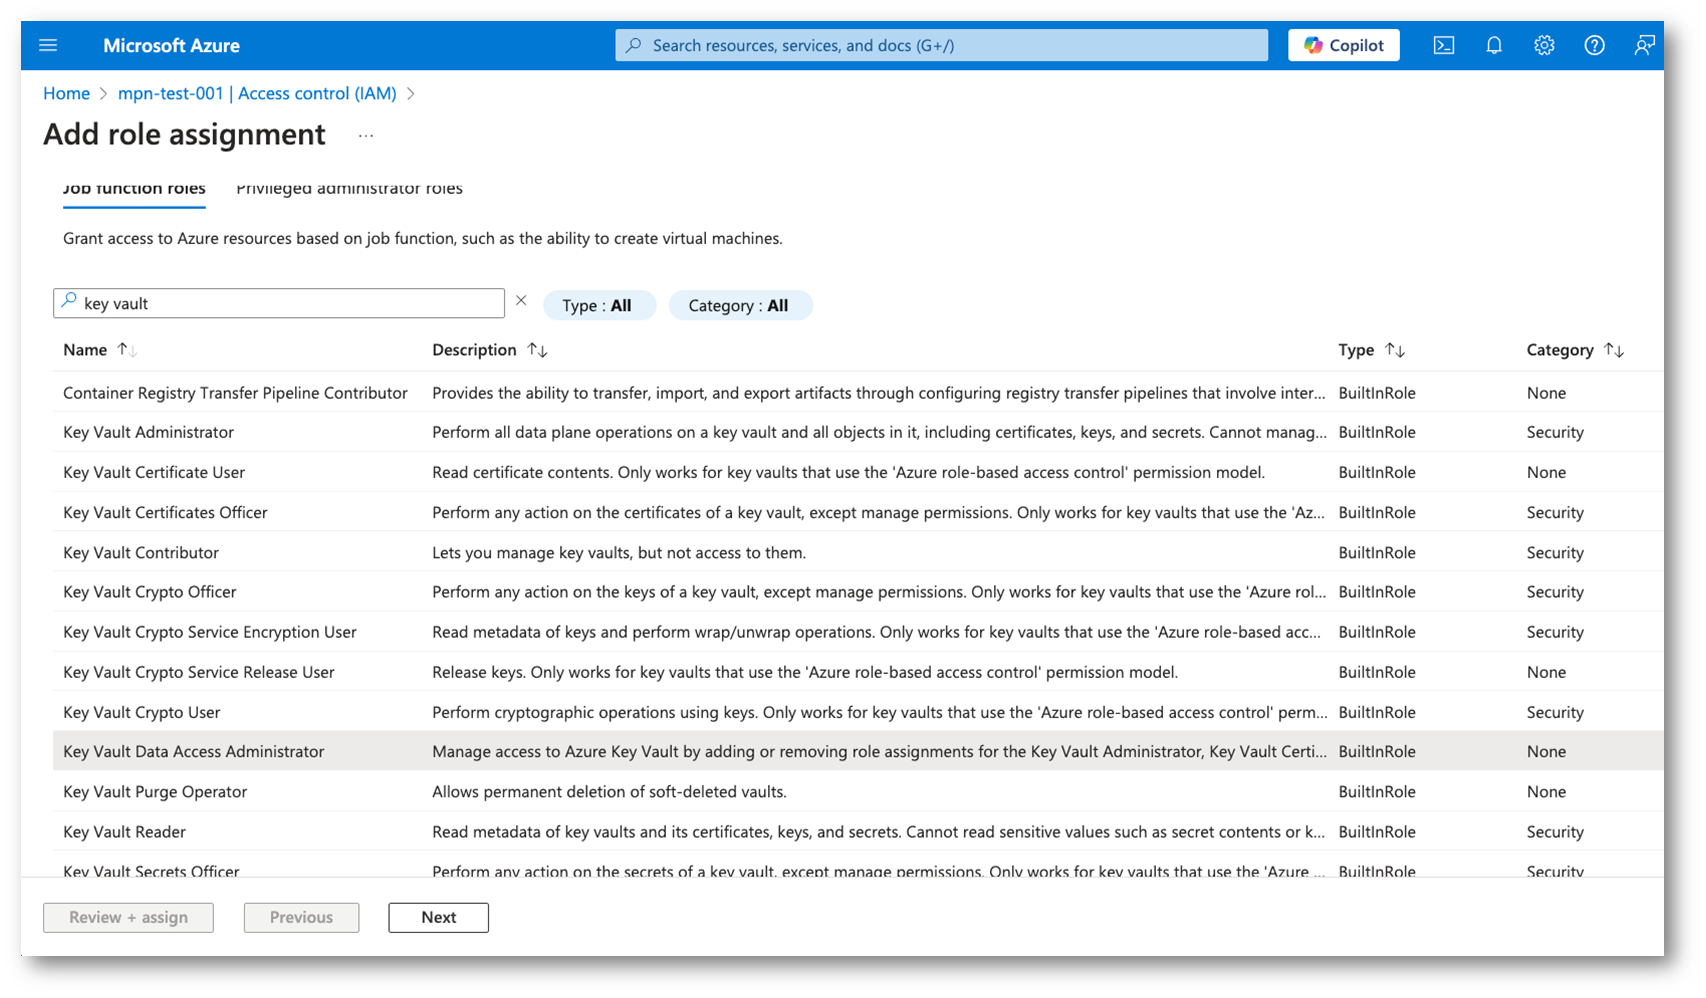The height and width of the screenshot is (998, 1706).
Task: Select the Key Vault Crypto User role
Action: coord(142,712)
